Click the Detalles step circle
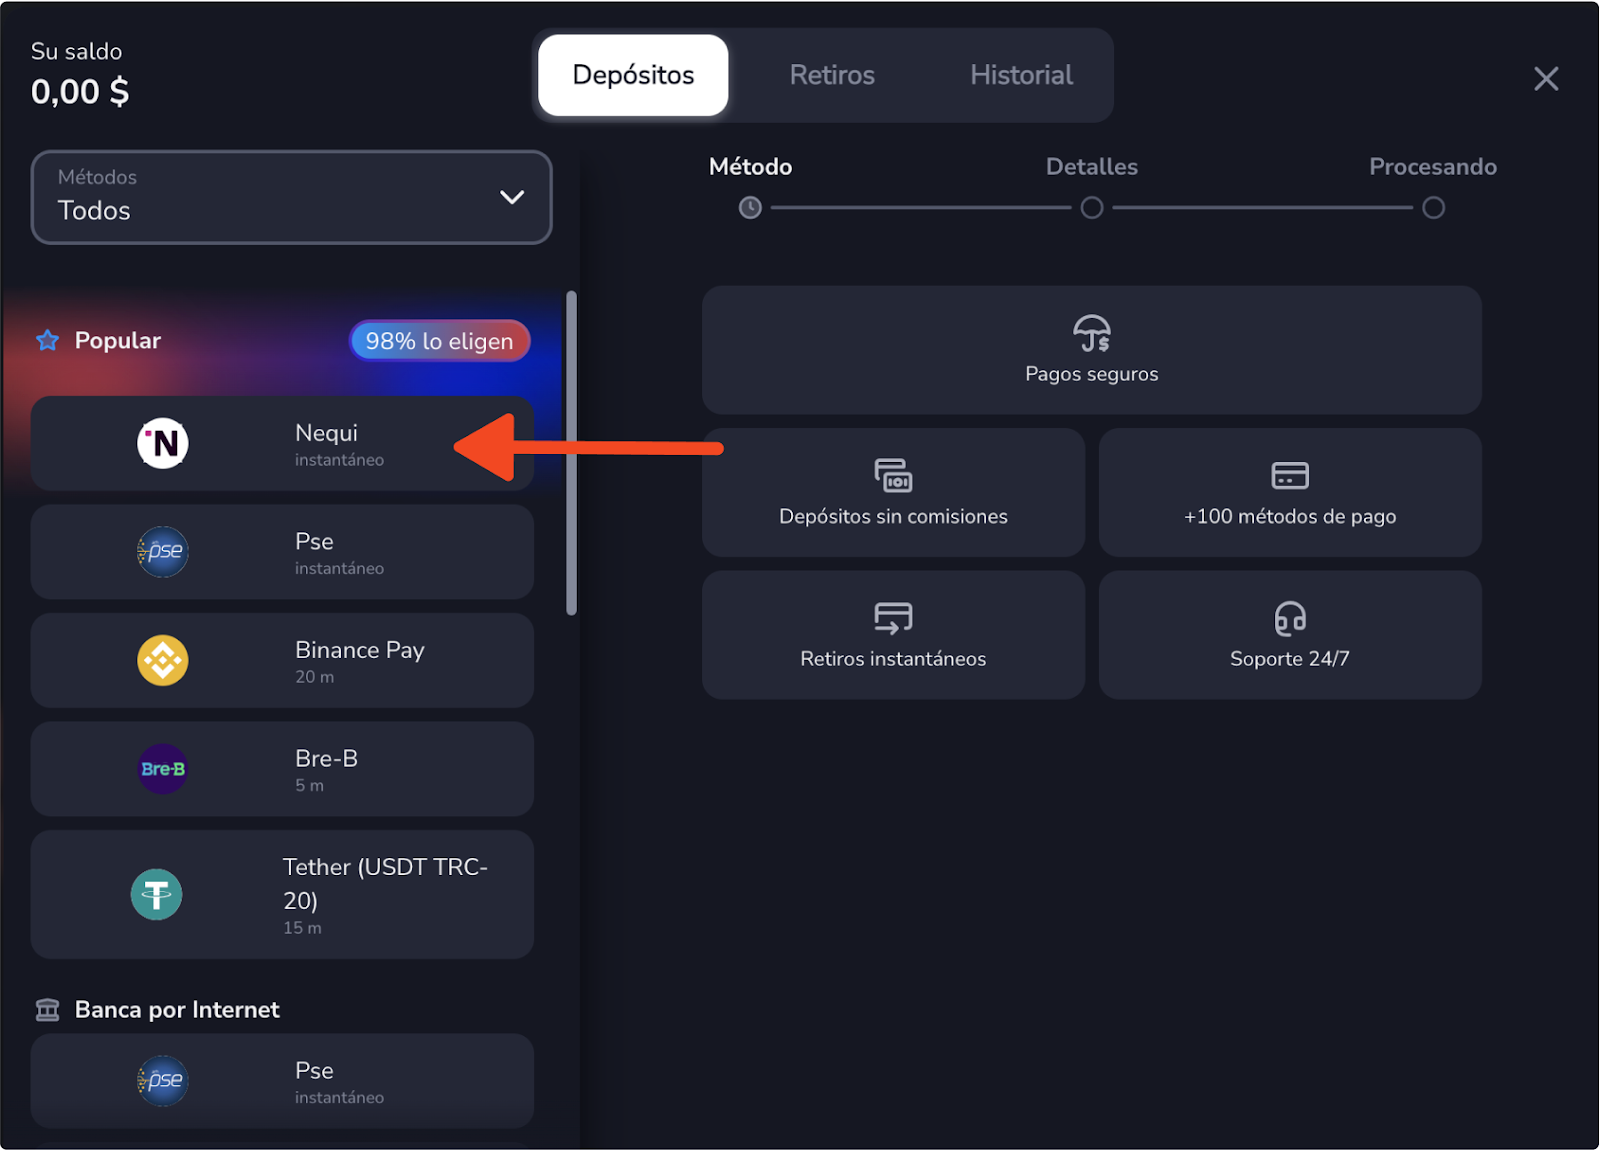 [1092, 208]
